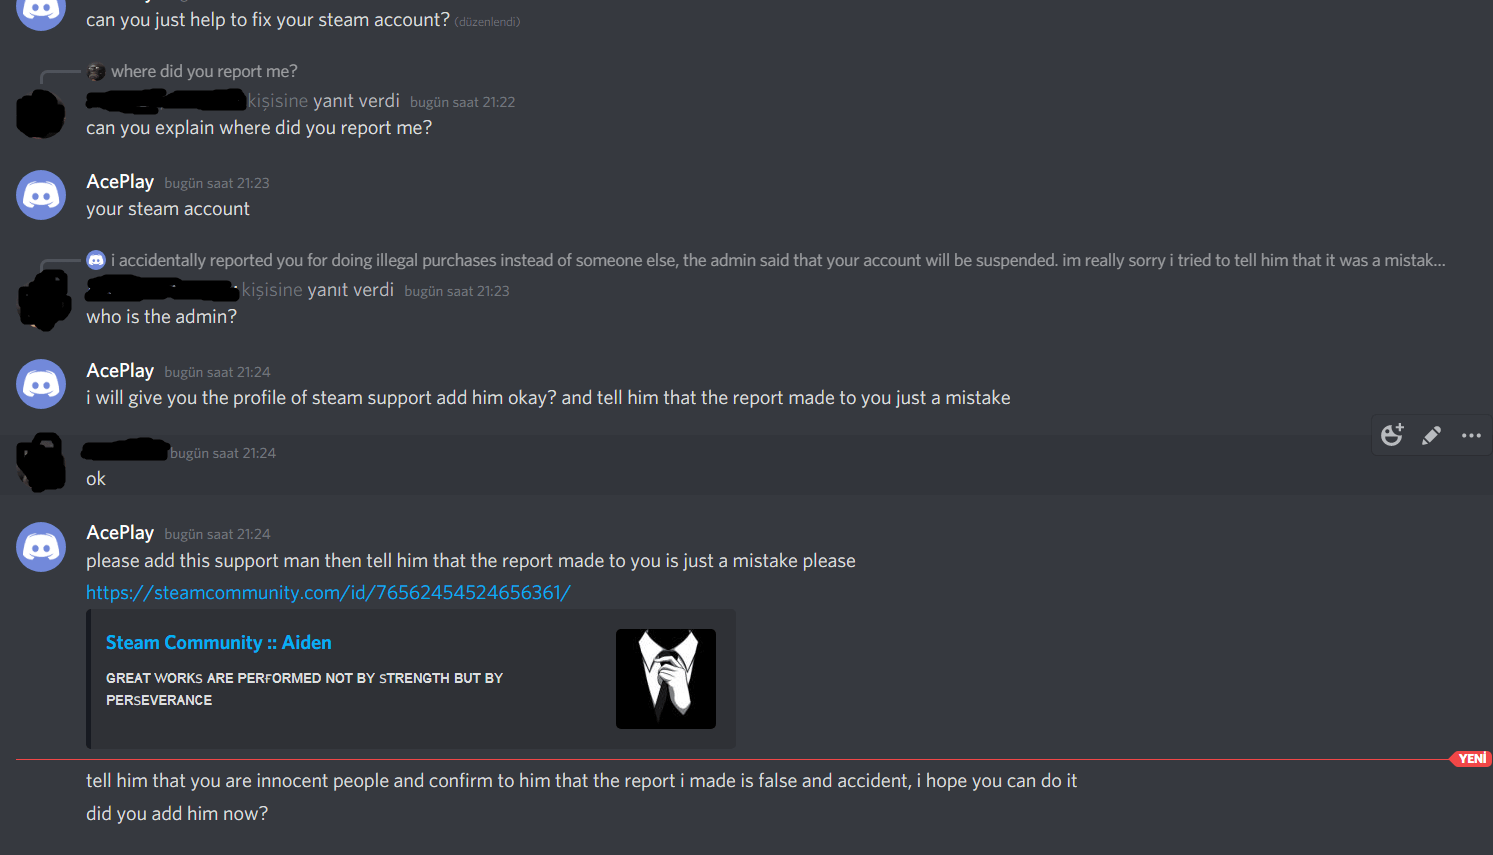The width and height of the screenshot is (1493, 855).
Task: Click the AcePlay username at 21:23
Action: pos(120,182)
